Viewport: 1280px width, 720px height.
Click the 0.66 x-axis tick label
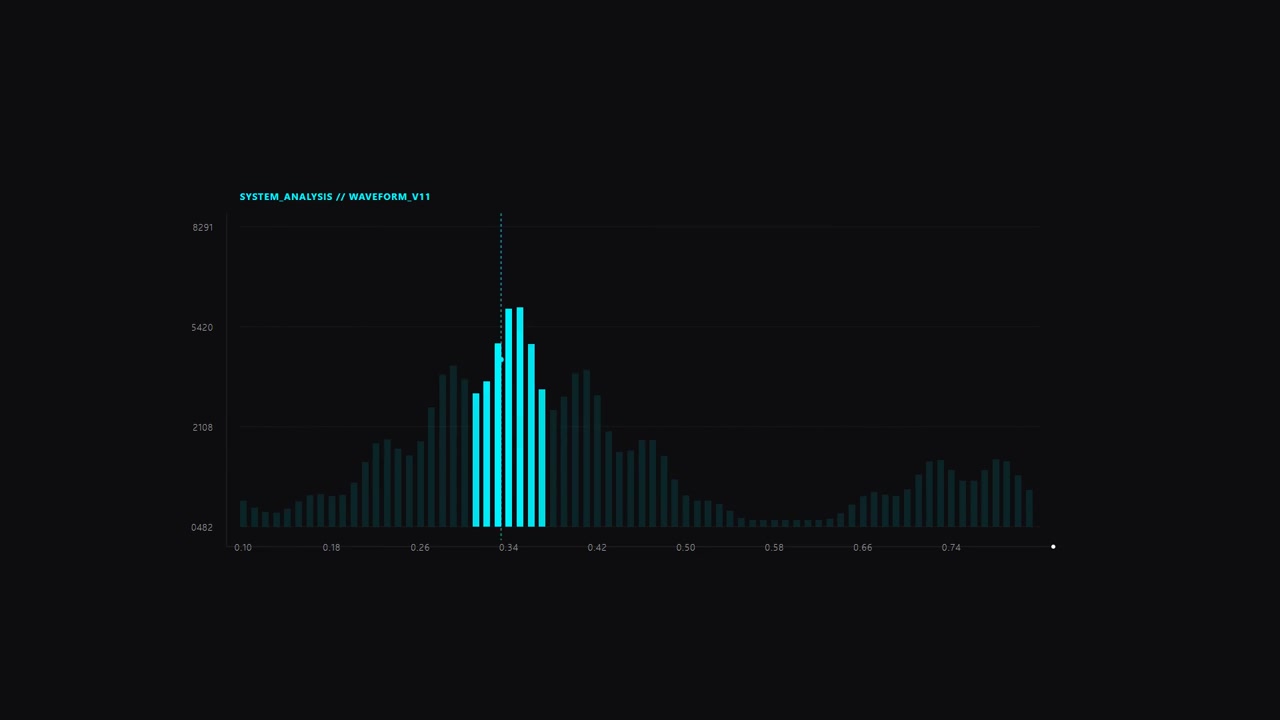coord(862,548)
